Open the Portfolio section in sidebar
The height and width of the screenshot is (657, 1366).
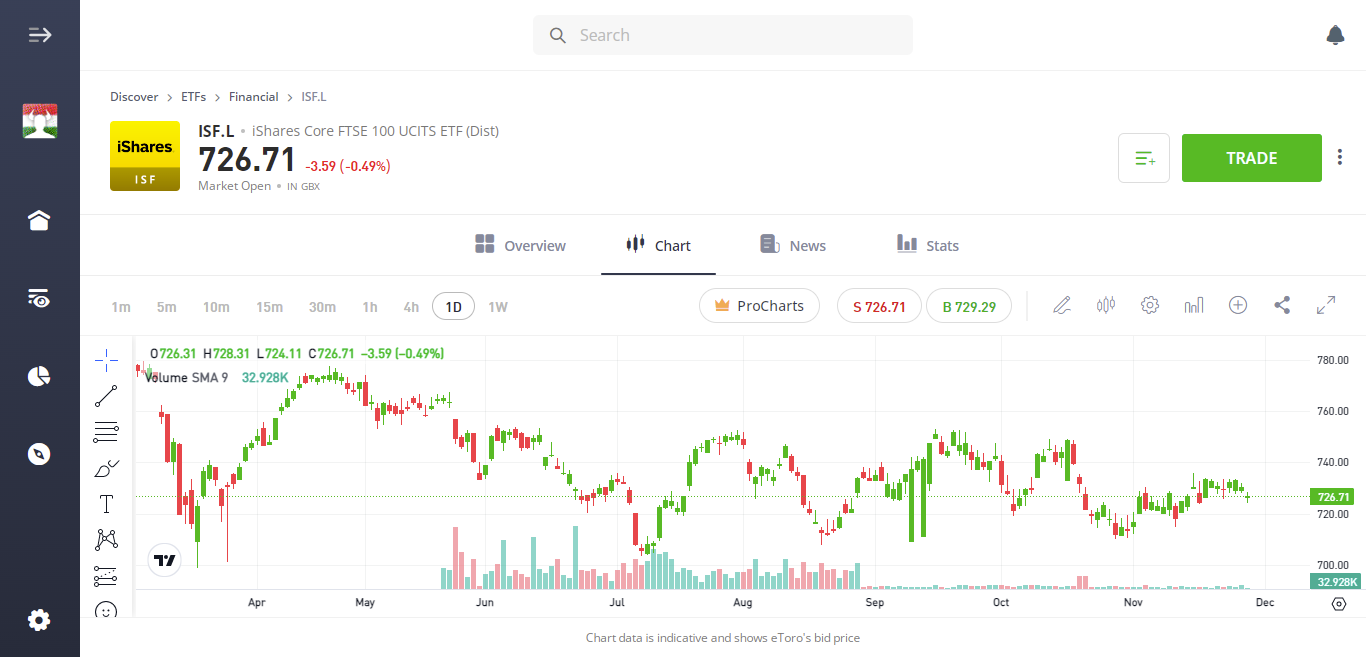[38, 375]
